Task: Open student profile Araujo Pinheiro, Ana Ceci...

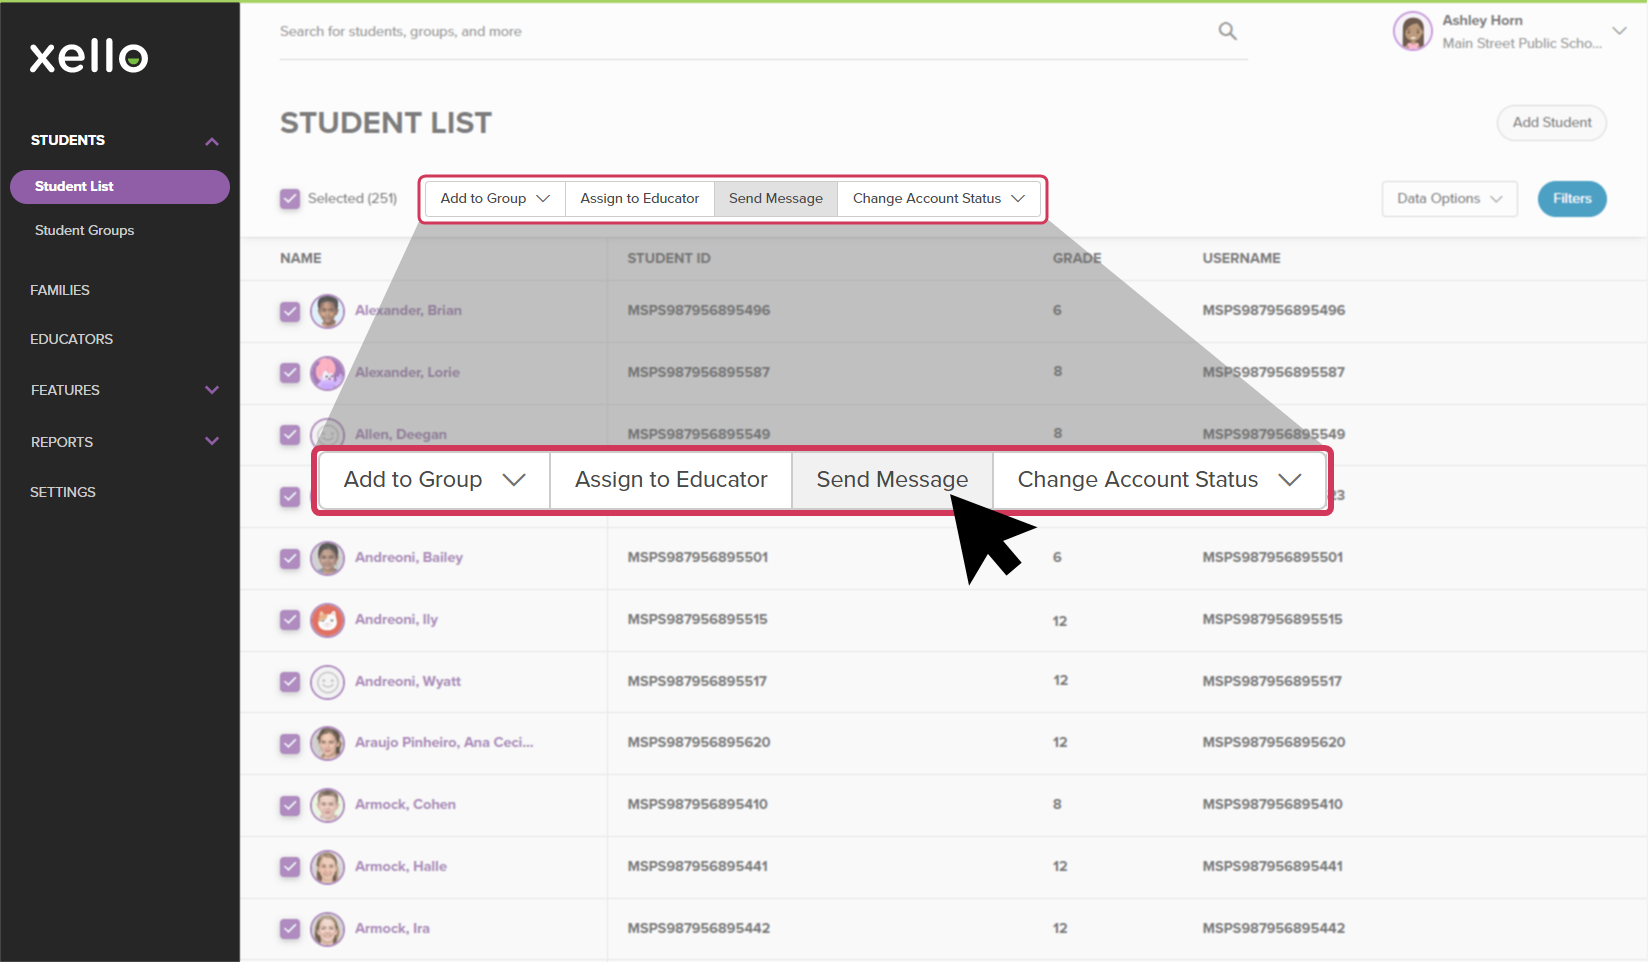Action: tap(444, 743)
